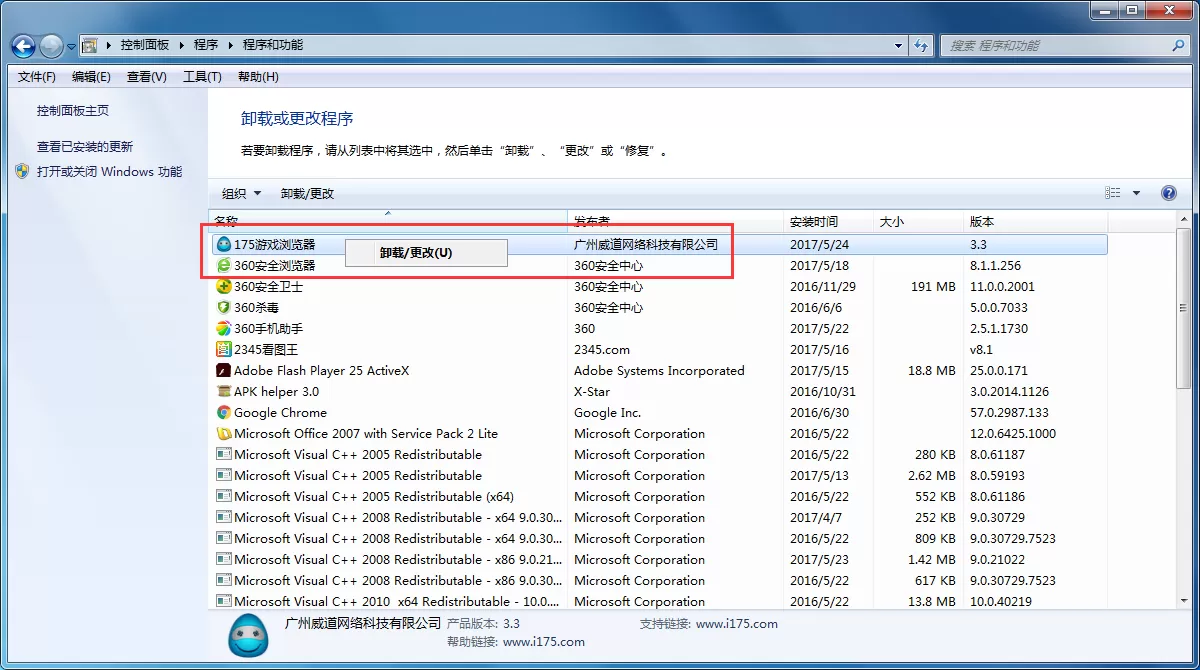Click the control panel icon in address bar
This screenshot has width=1200, height=670.
[x=89, y=45]
